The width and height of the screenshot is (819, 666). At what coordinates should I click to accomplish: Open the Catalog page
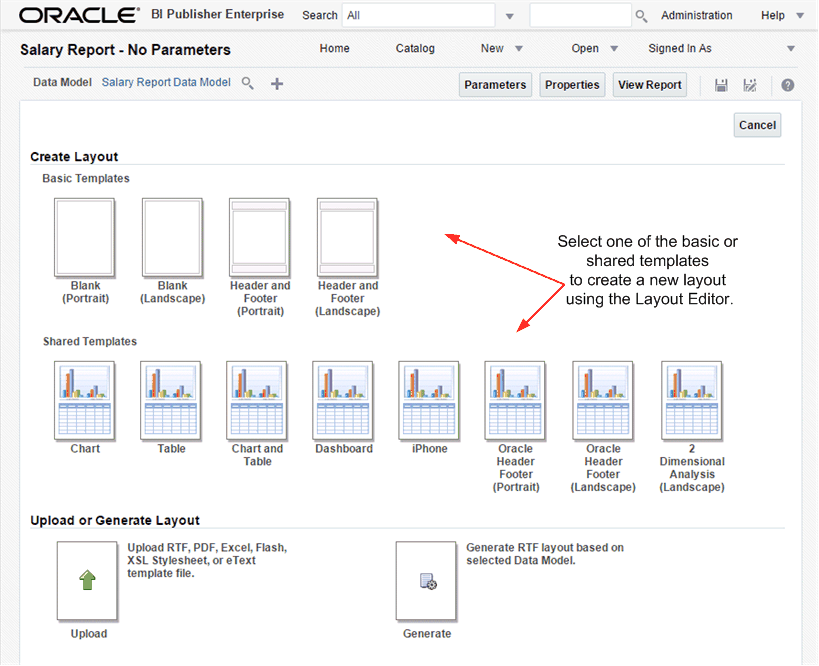(x=415, y=48)
